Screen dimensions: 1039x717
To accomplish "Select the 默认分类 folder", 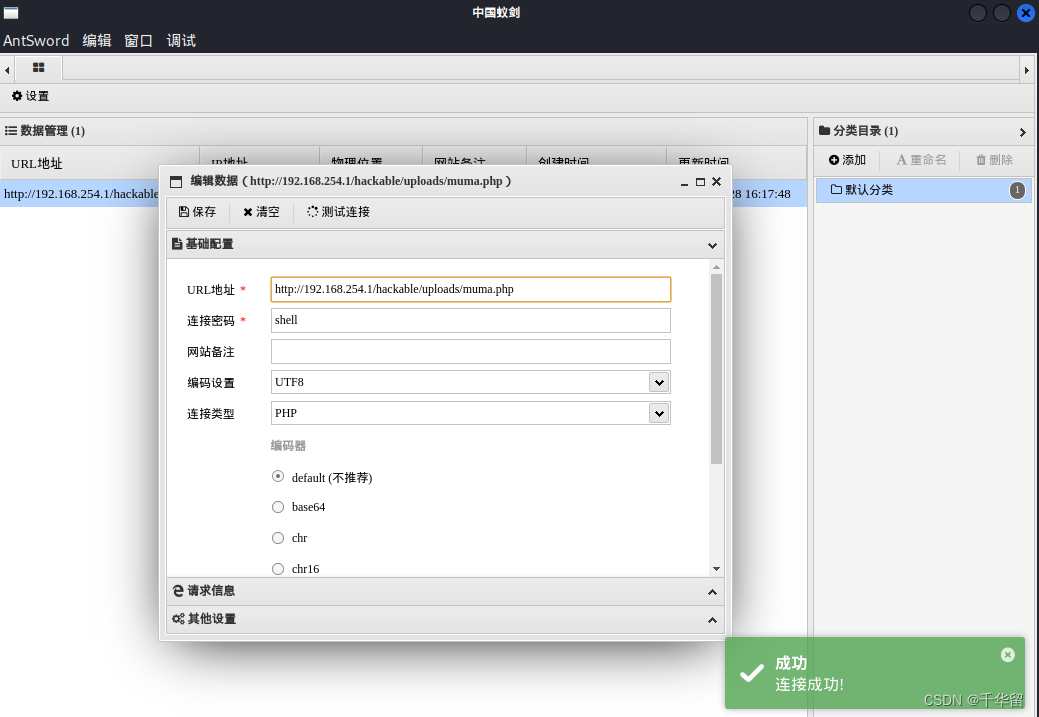I will (923, 190).
